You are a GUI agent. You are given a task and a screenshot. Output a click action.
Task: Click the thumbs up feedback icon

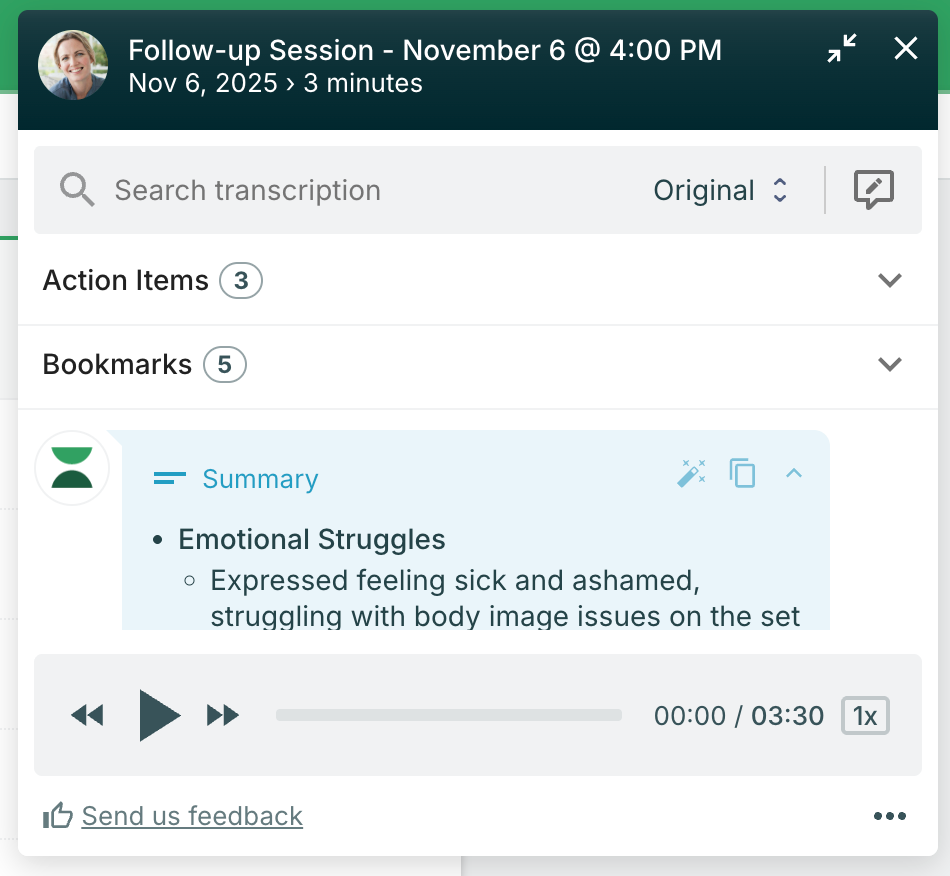pos(58,816)
